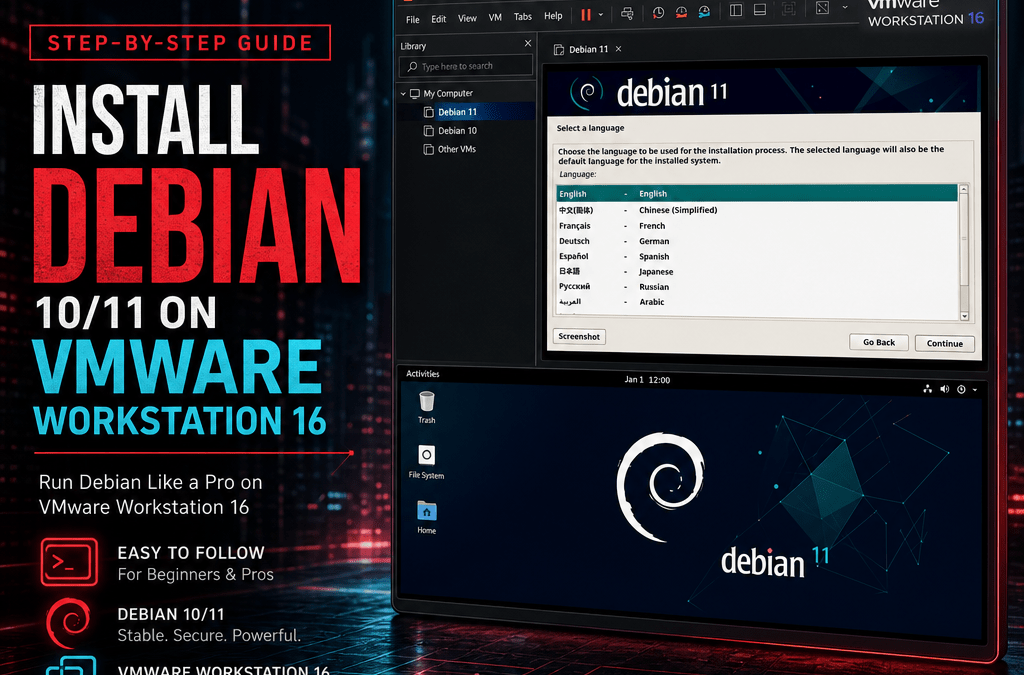Select French language row
1024x675 pixels.
pyautogui.click(x=757, y=226)
